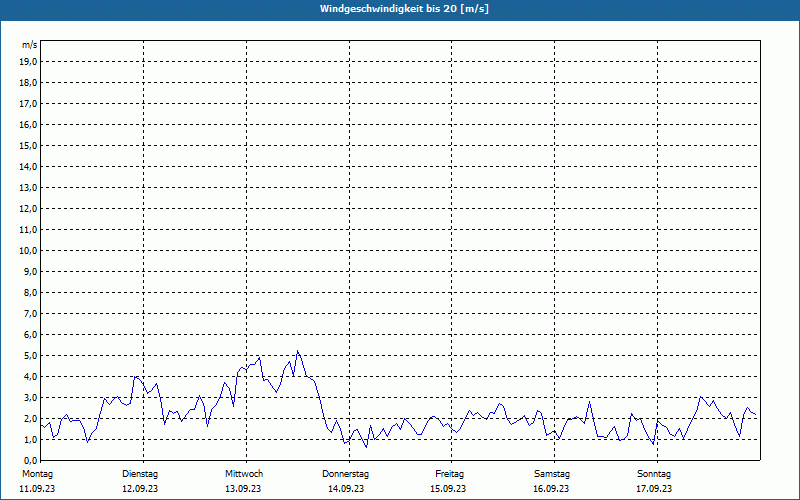
Task: Select the 'Donnerstag' day label
Action: click(x=345, y=474)
